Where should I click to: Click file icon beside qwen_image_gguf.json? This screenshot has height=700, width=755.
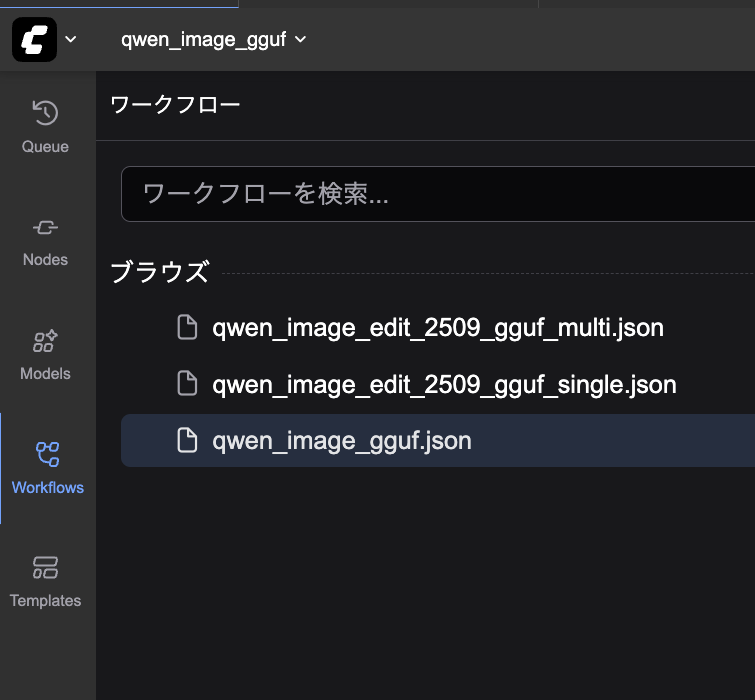click(187, 441)
